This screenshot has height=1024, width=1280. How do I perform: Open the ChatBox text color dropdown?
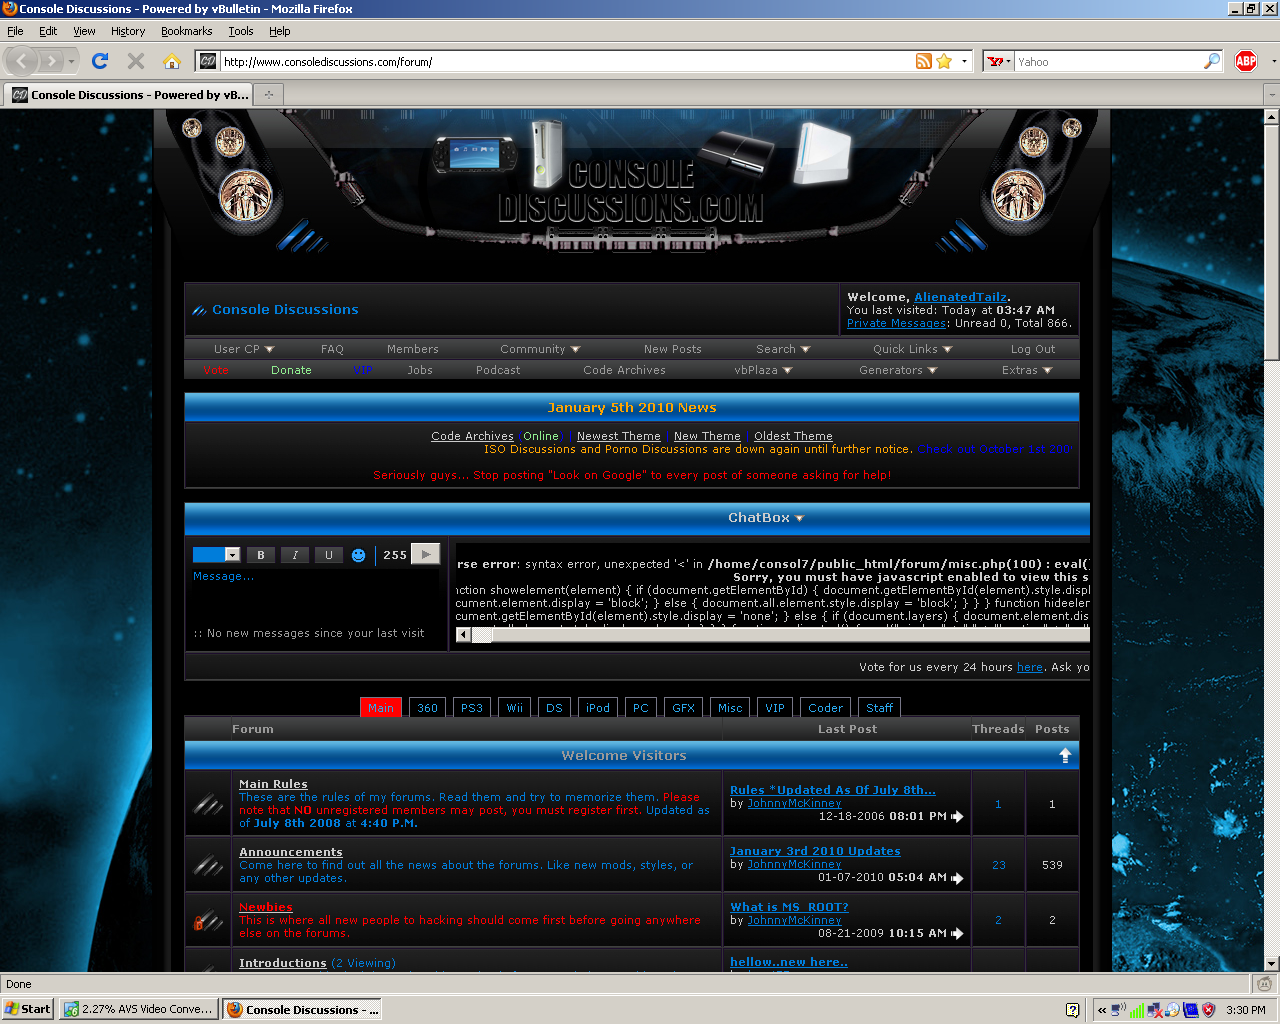tap(232, 555)
